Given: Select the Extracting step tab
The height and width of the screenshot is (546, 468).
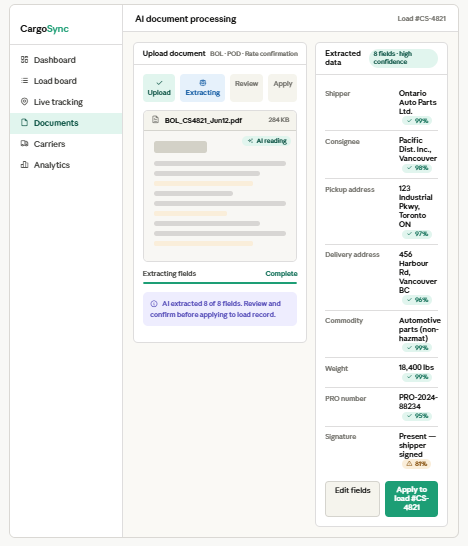Looking at the screenshot, I should pyautogui.click(x=203, y=88).
